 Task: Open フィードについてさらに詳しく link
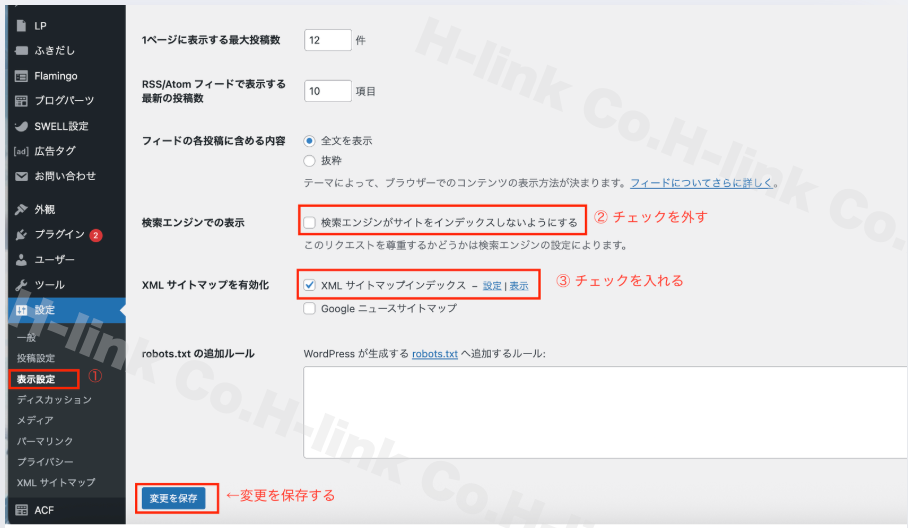click(x=702, y=183)
